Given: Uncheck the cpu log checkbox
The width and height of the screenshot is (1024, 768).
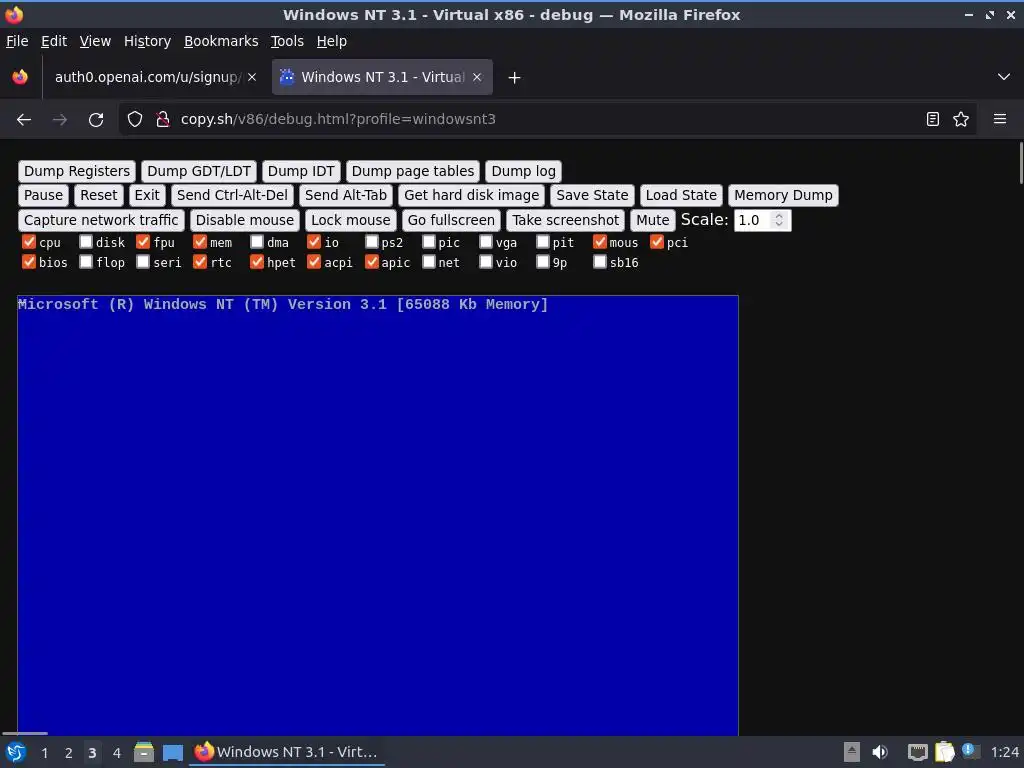Looking at the screenshot, I should 29,242.
